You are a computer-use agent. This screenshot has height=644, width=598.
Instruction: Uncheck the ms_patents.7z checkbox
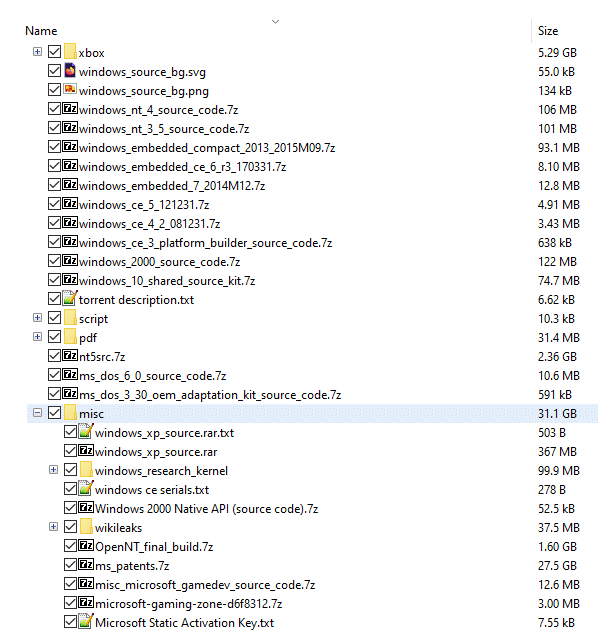[x=70, y=565]
